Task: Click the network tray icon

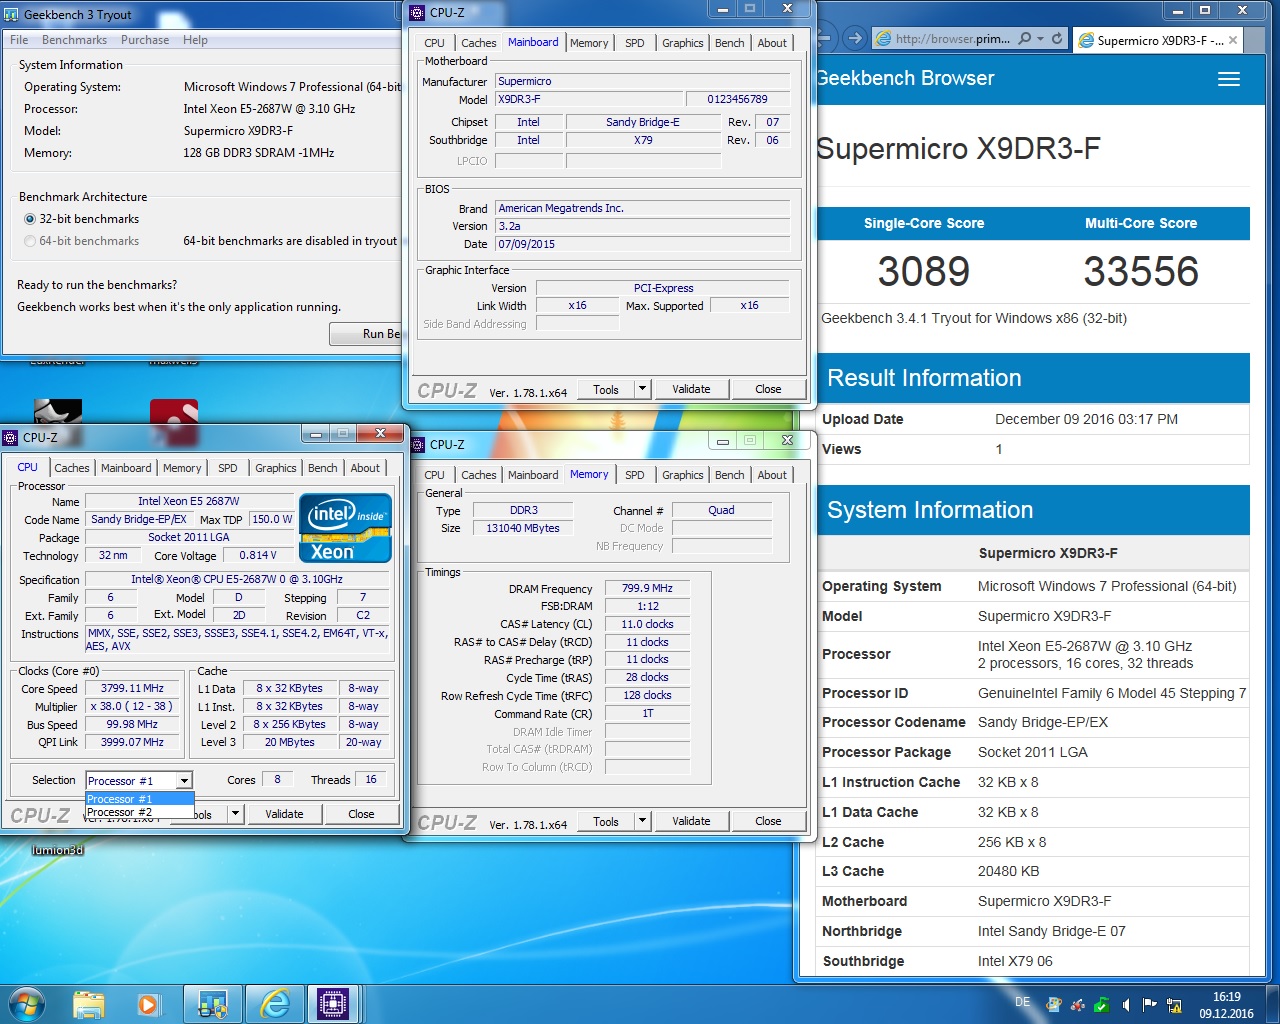Action: [1174, 1005]
